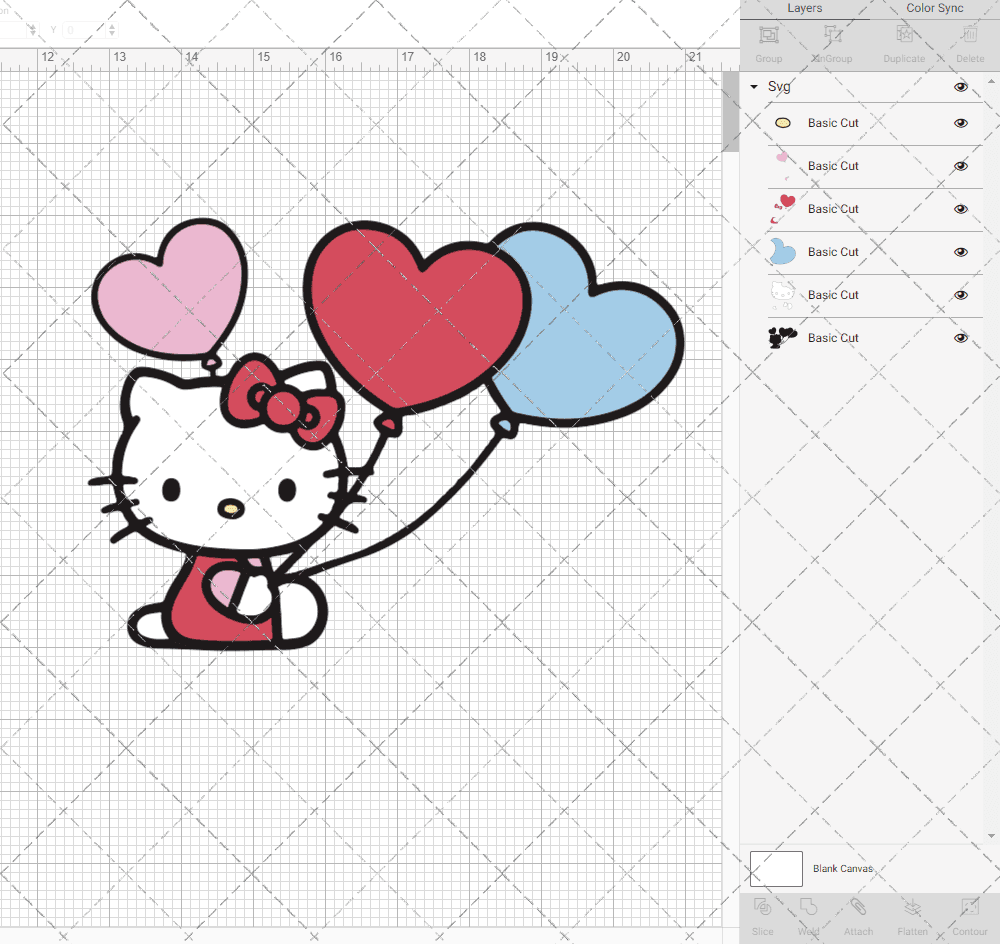This screenshot has height=944, width=1000.
Task: Select the white kitty layer thumbnail
Action: pyautogui.click(x=783, y=295)
